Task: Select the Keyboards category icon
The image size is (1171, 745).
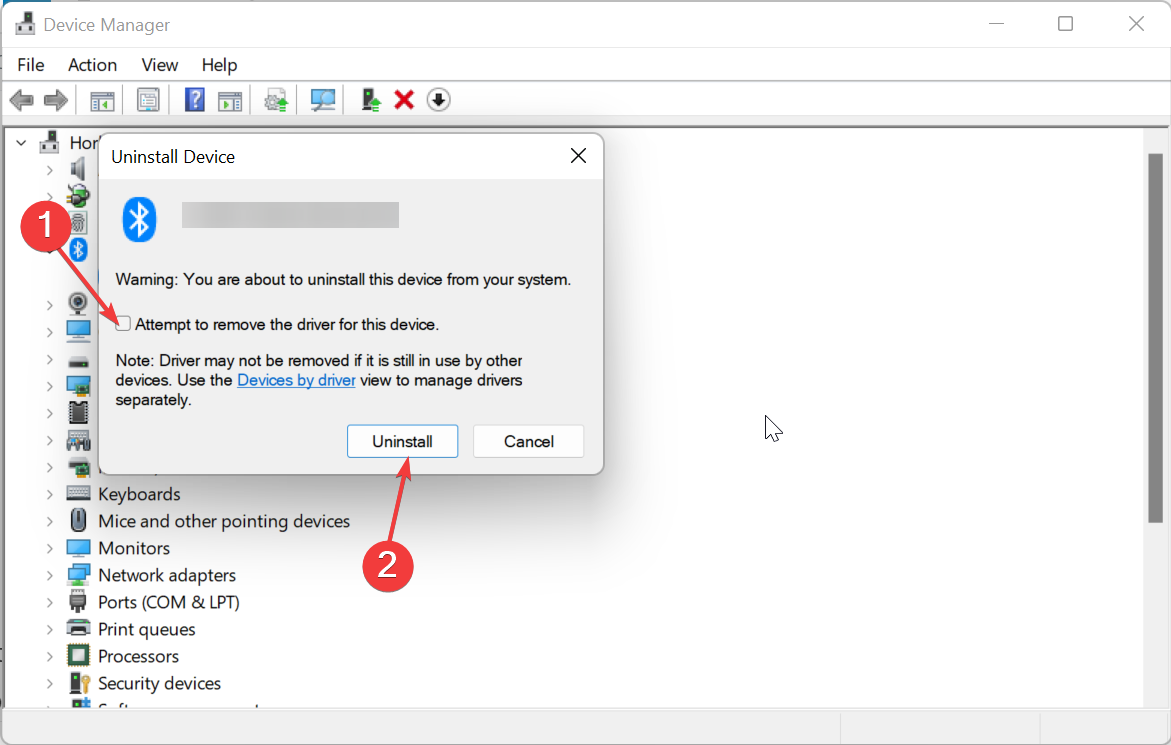Action: (x=78, y=493)
